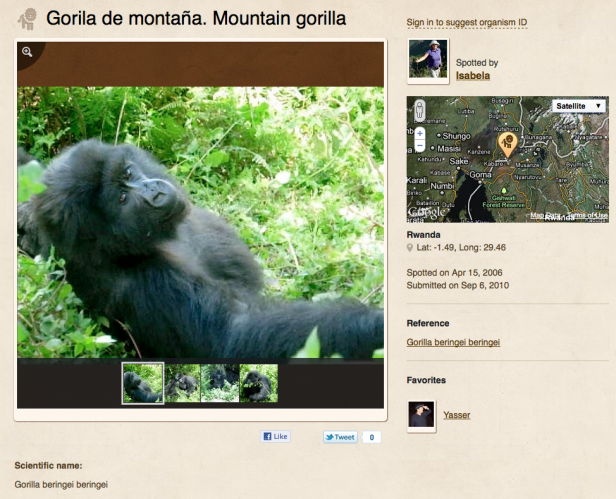Open Isabela's profile link
The width and height of the screenshot is (616, 499).
click(x=472, y=75)
